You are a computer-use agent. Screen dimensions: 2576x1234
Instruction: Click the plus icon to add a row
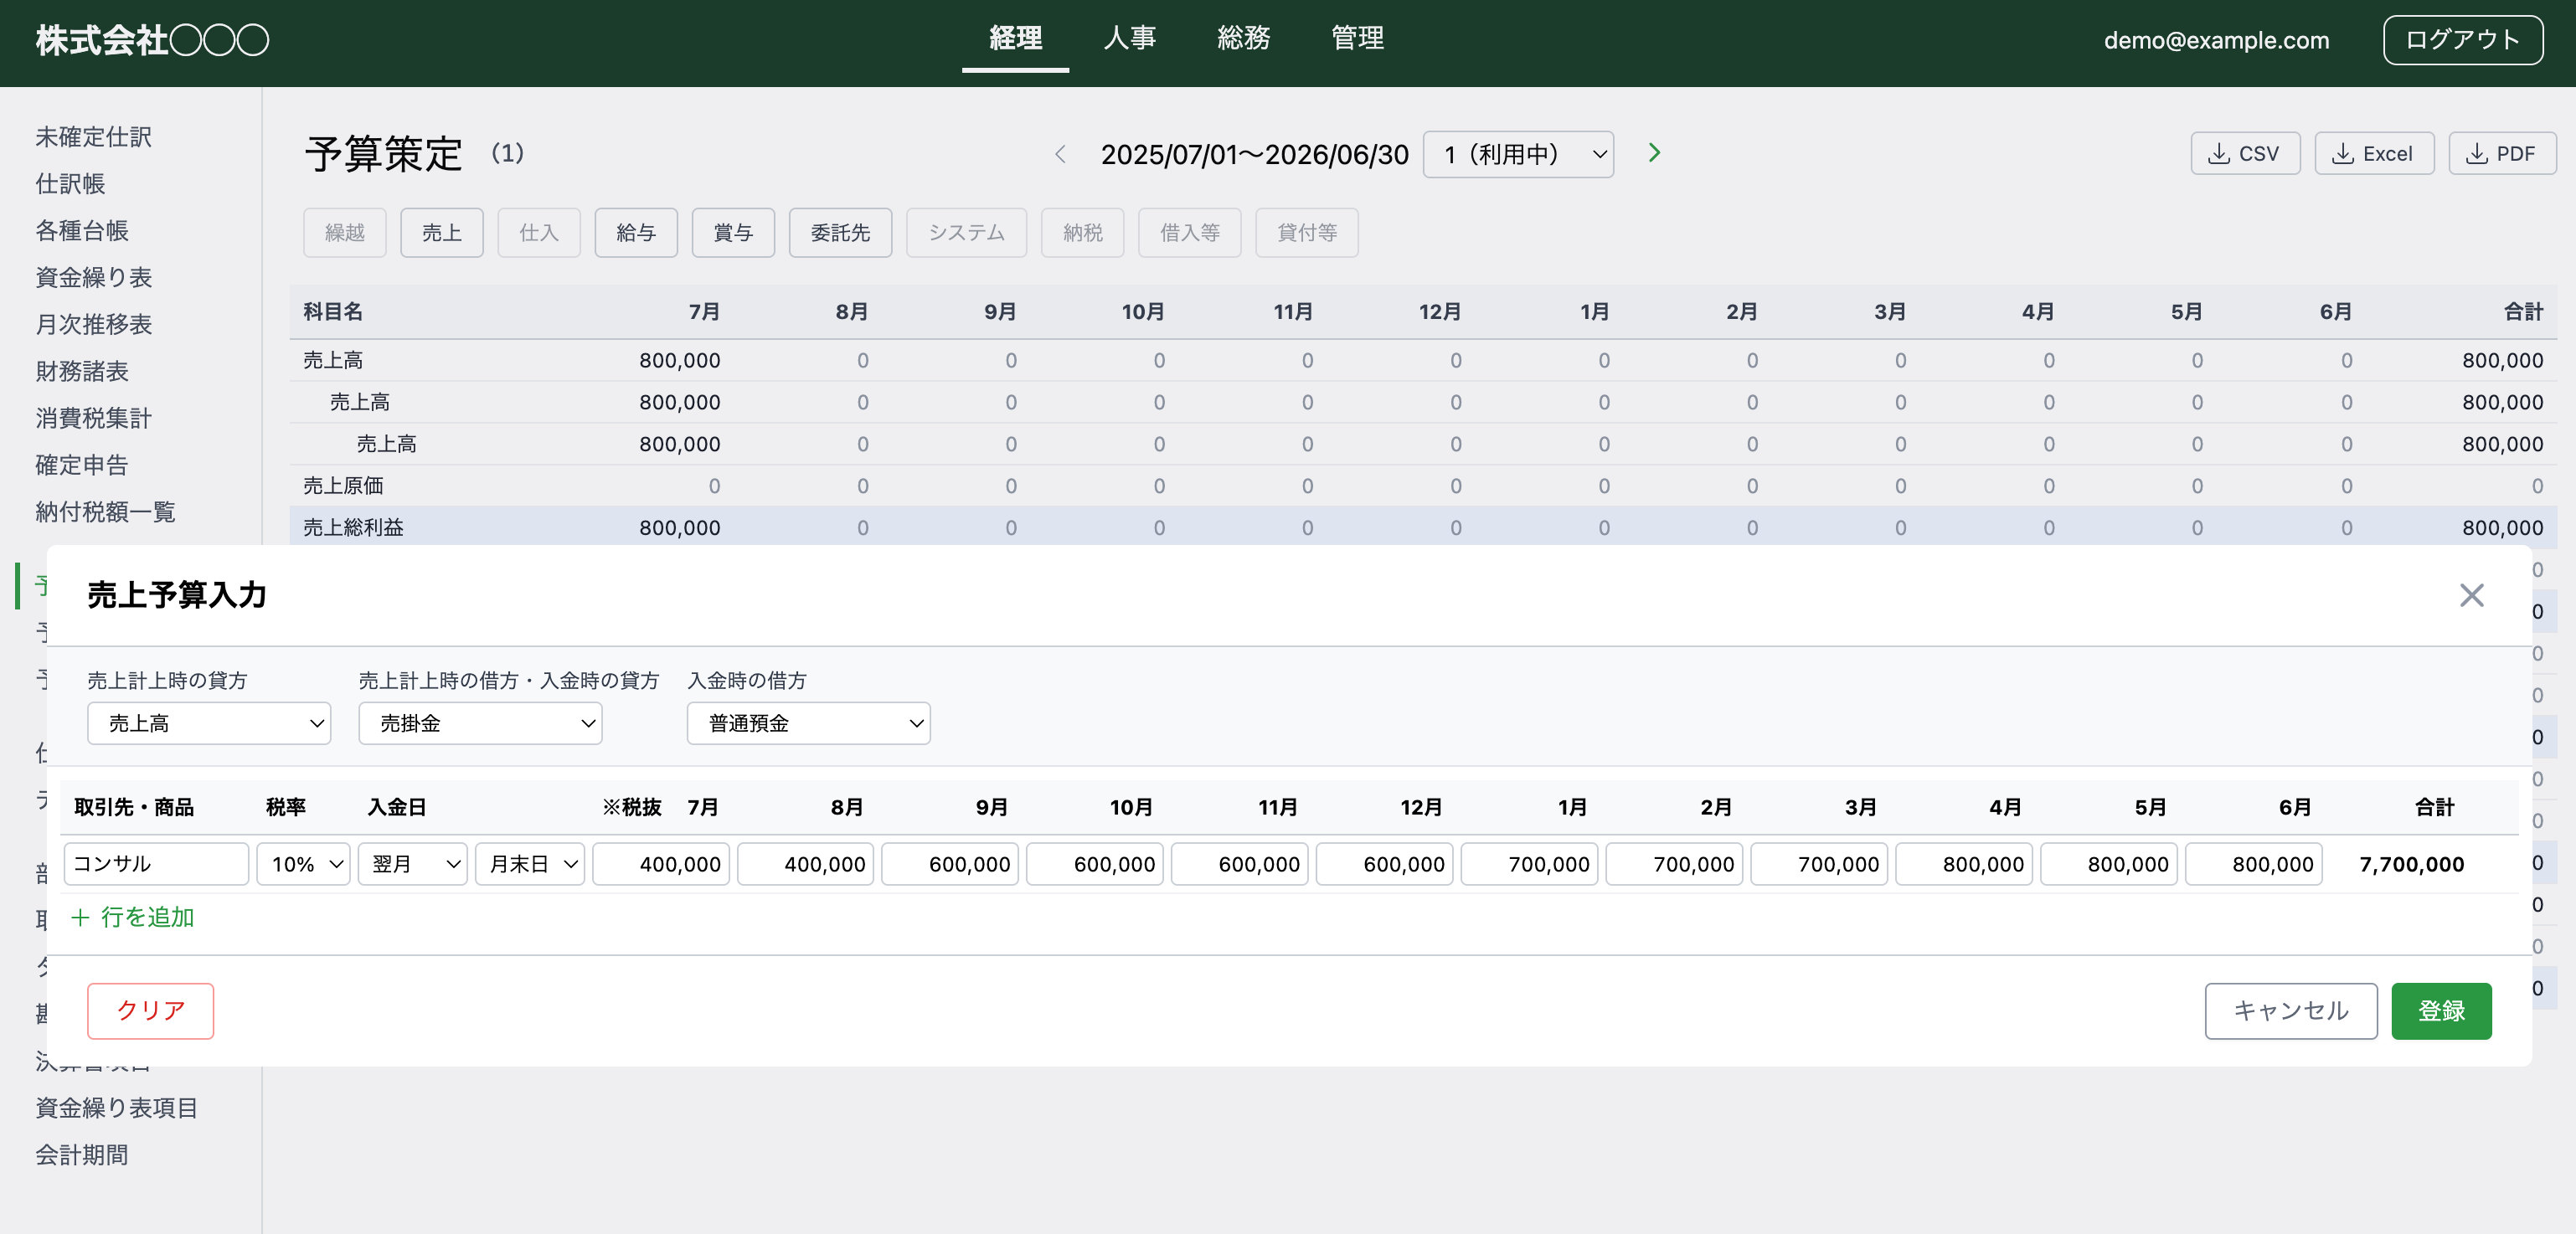[81, 917]
